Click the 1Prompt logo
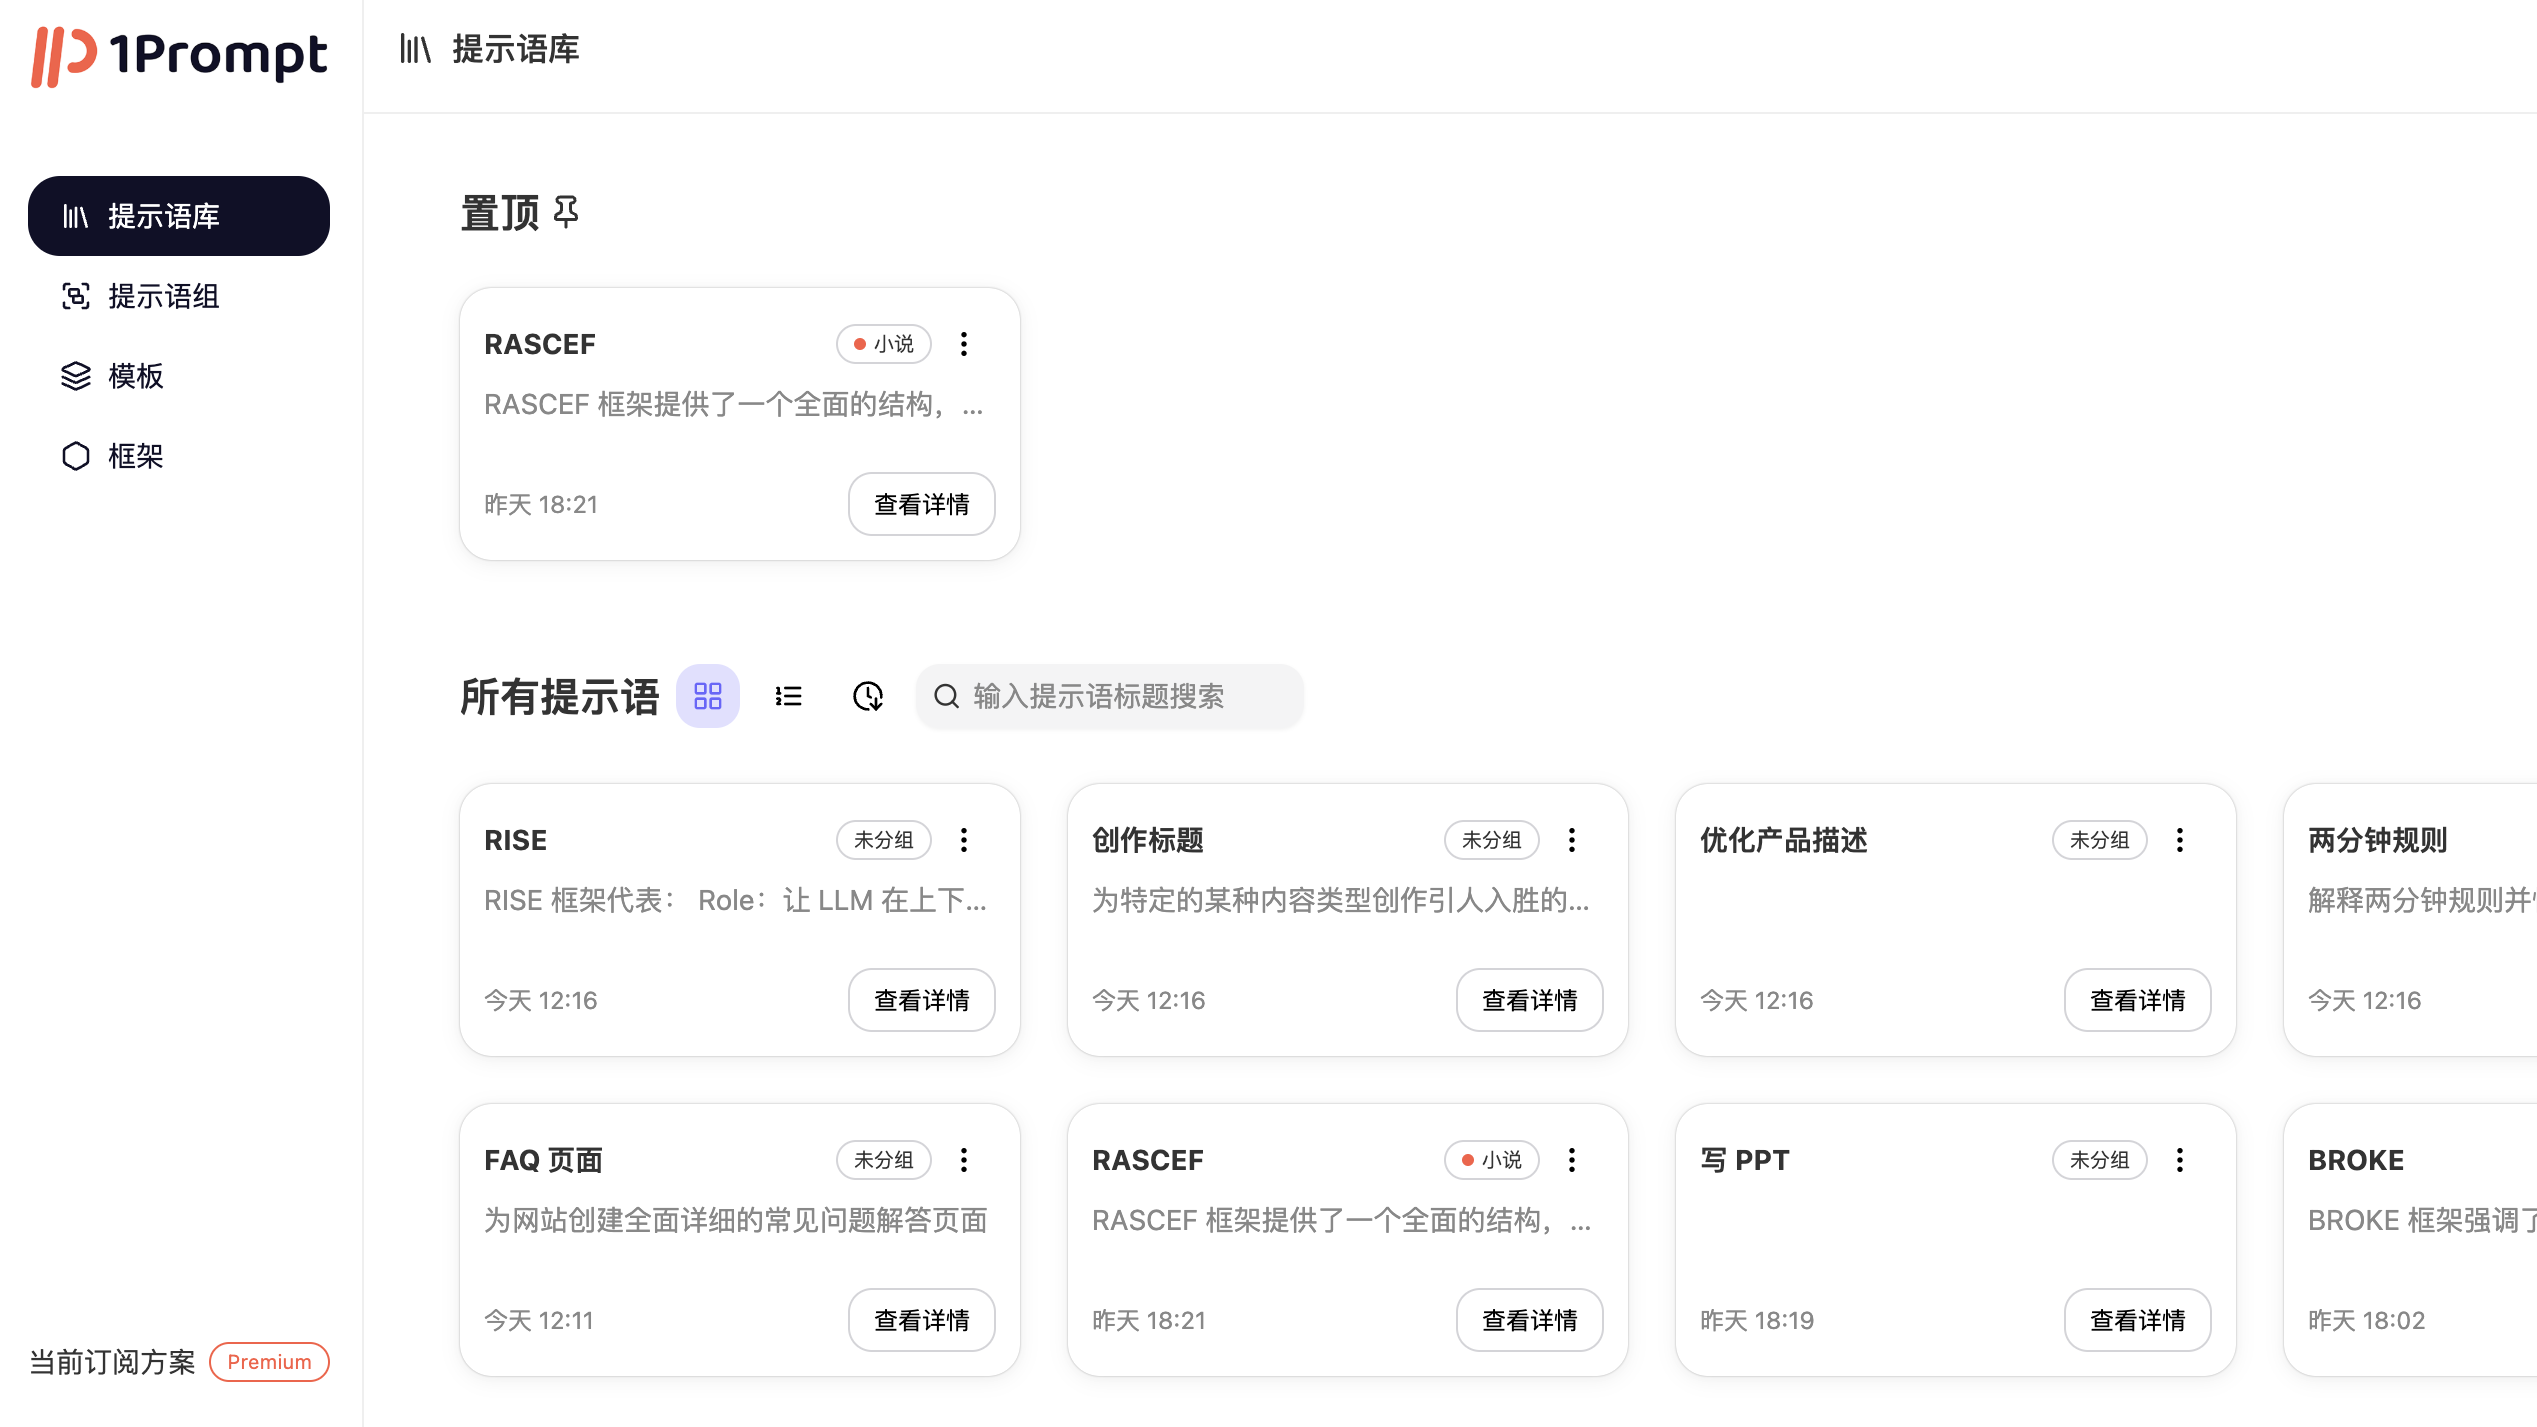Screen dimensions: 2537x1427 click(x=180, y=55)
